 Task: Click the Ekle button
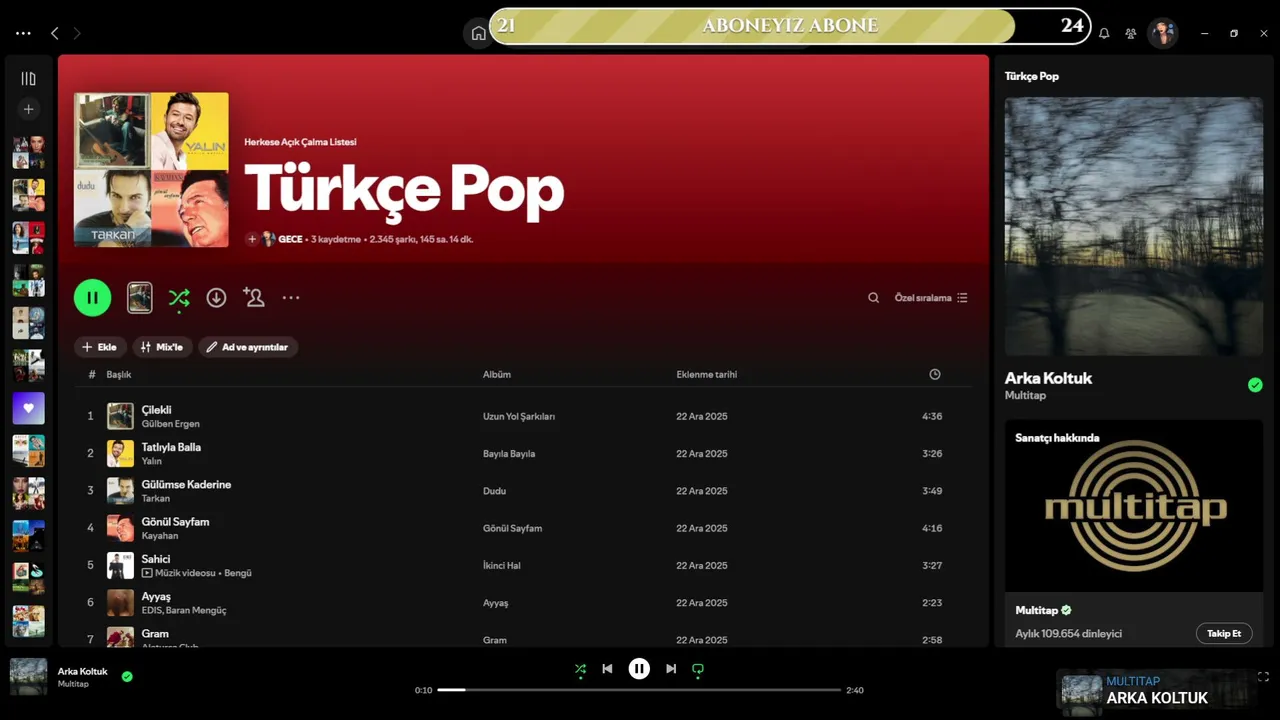[x=100, y=347]
